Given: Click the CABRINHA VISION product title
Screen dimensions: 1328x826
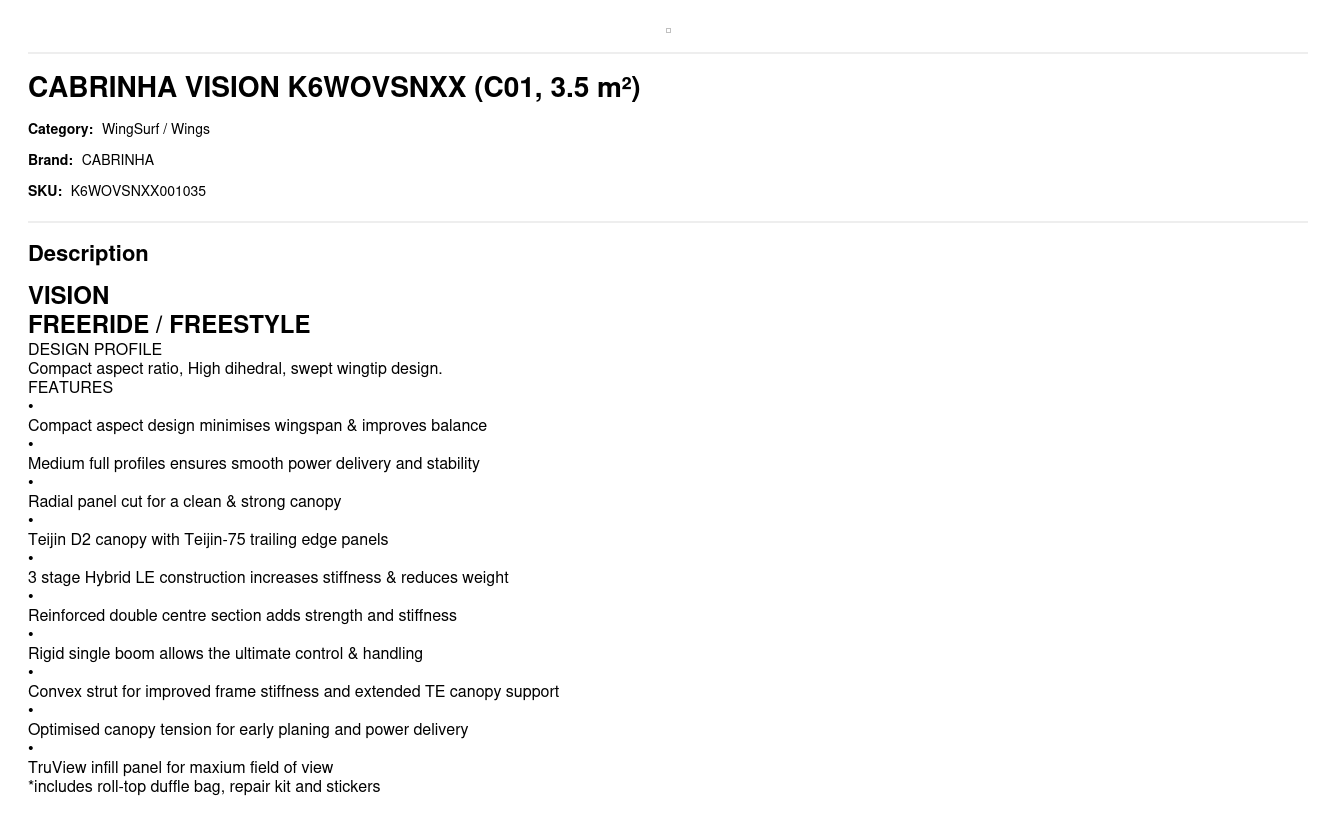Looking at the screenshot, I should pyautogui.click(x=333, y=88).
